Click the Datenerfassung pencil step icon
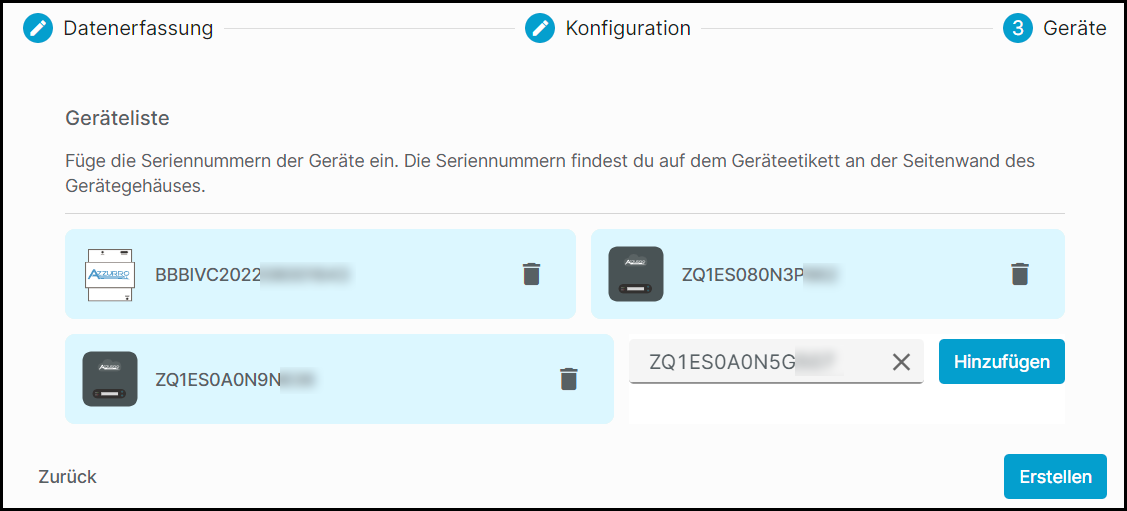This screenshot has width=1127, height=511. 37,29
